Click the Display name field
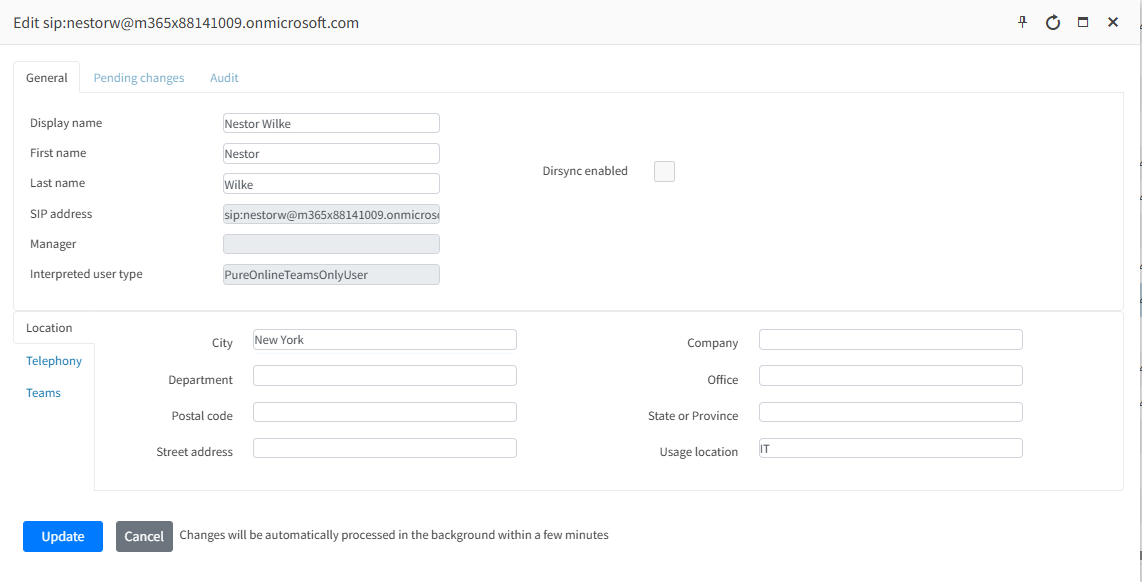 tap(331, 123)
